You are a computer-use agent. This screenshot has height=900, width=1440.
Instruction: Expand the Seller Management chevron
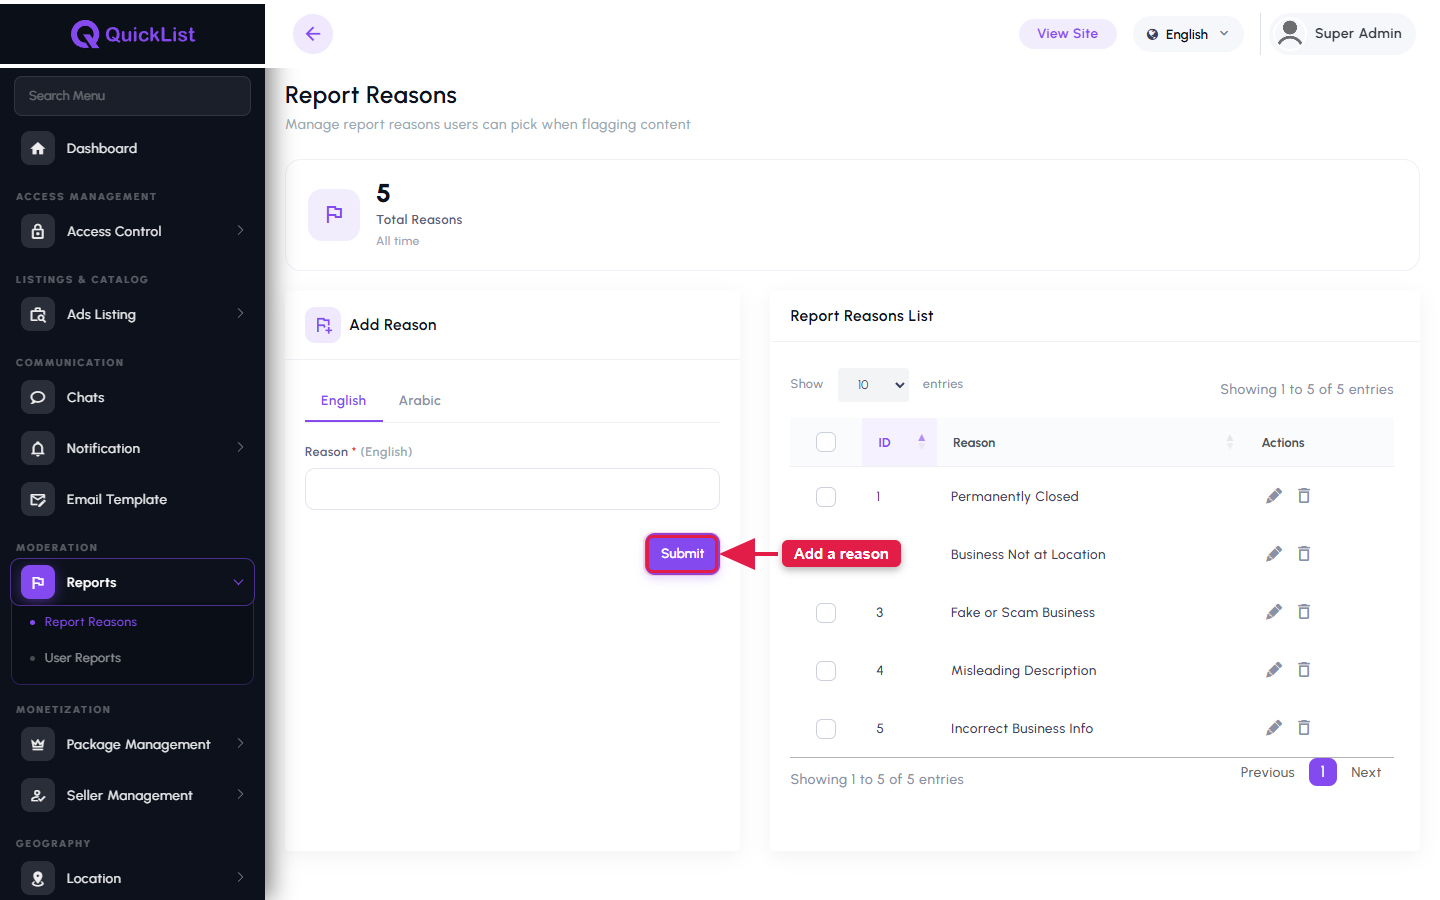240,795
